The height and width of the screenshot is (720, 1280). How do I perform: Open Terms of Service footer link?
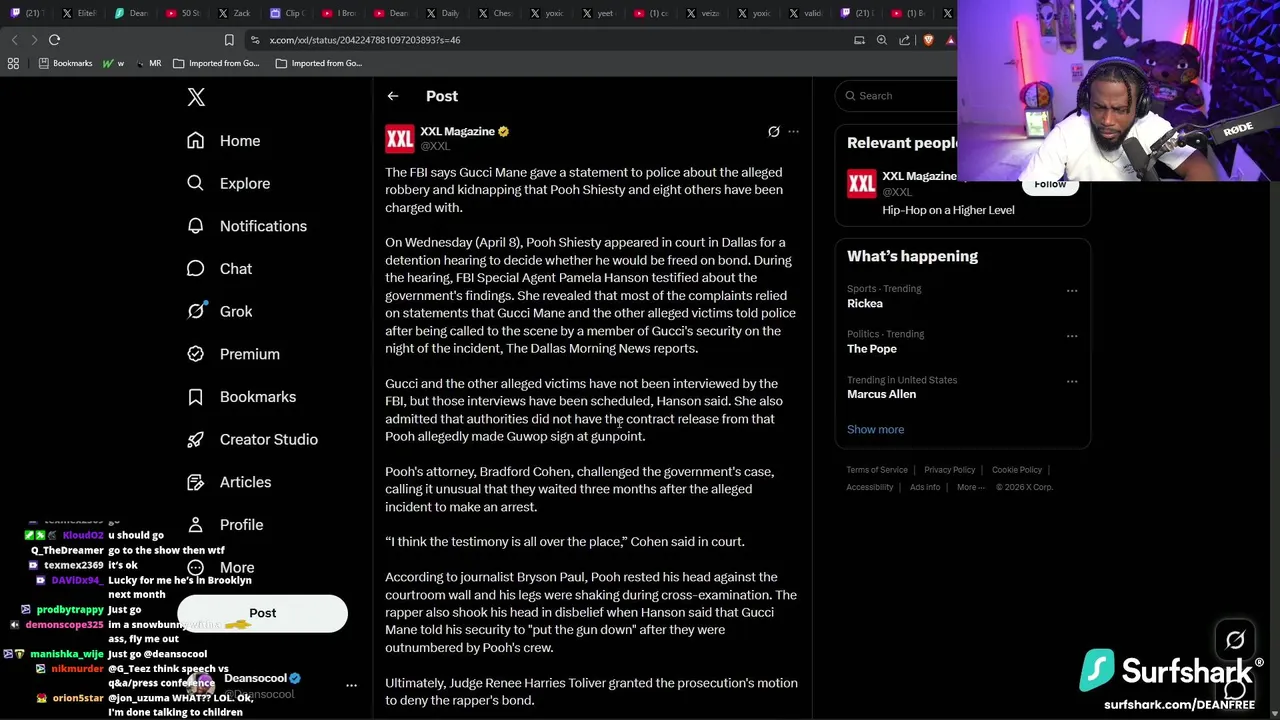[877, 470]
